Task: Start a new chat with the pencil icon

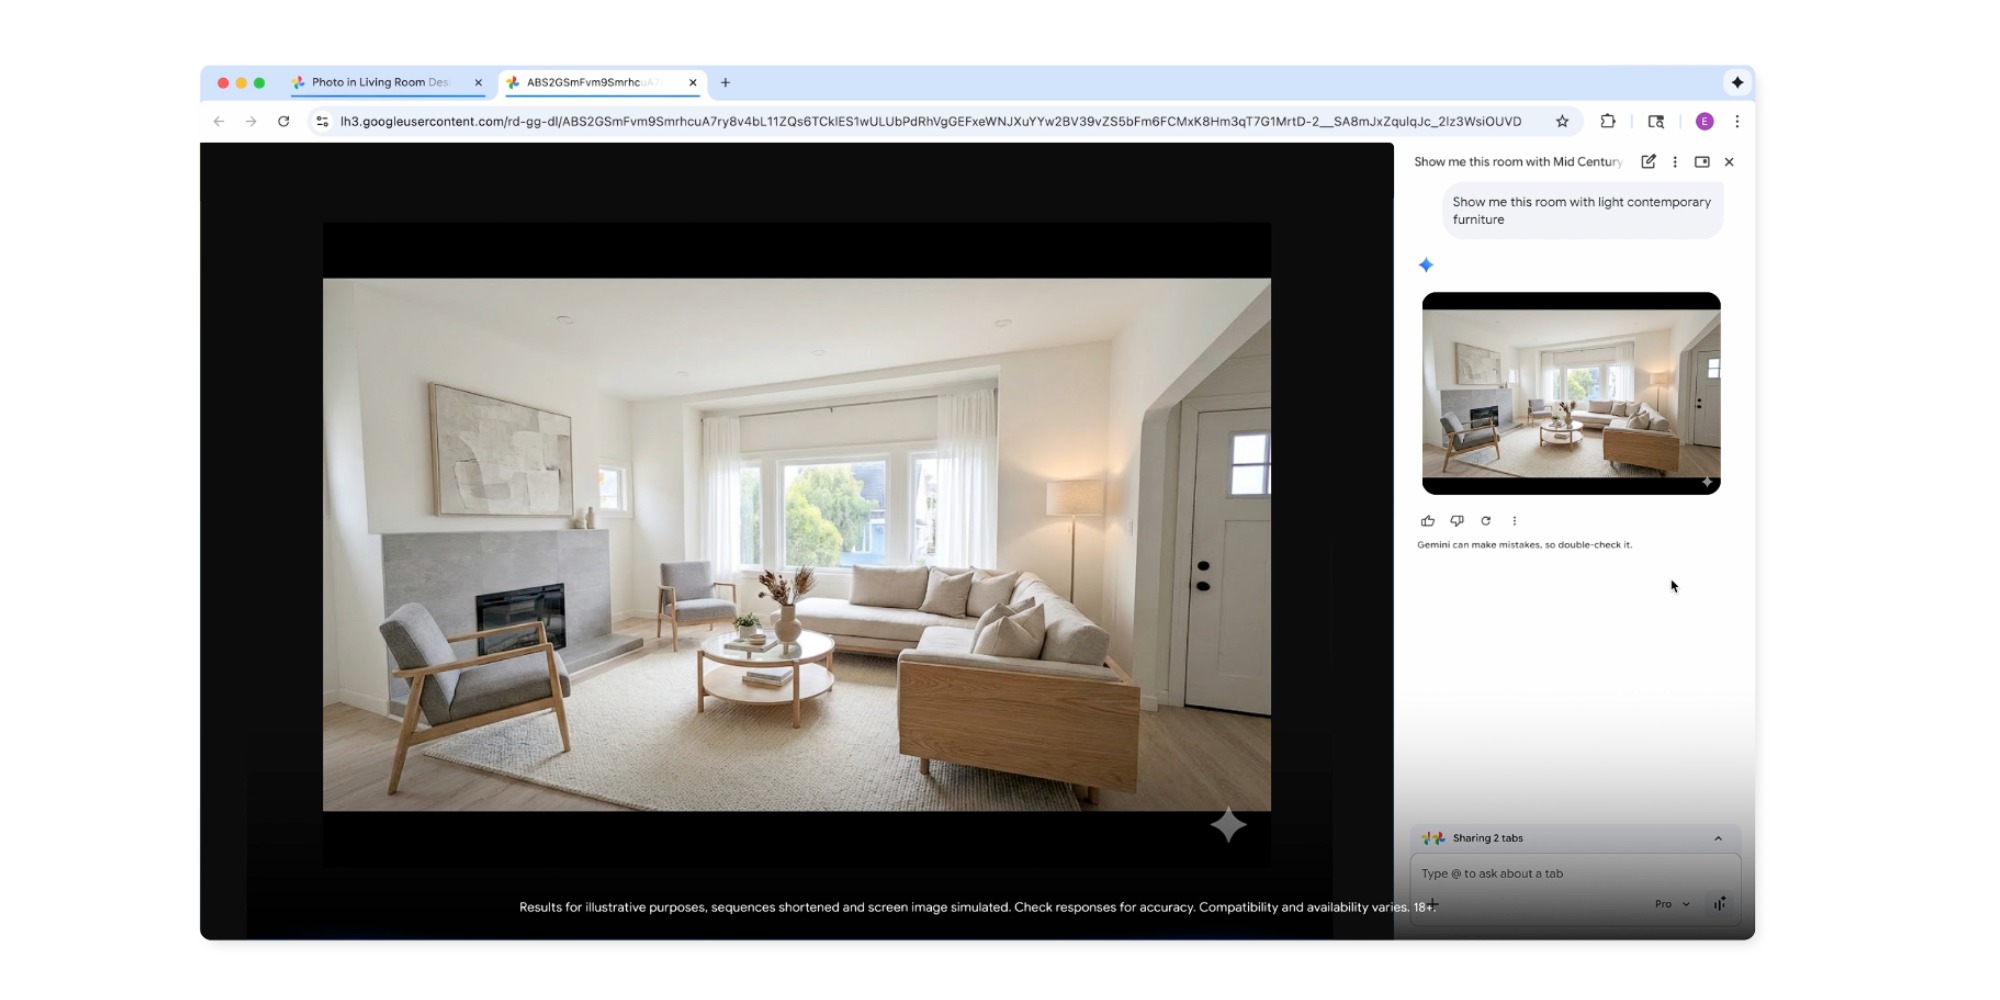Action: coord(1648,162)
